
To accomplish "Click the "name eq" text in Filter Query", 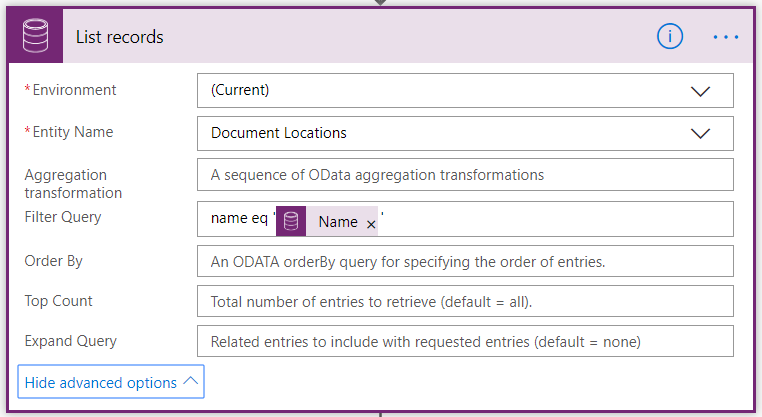I will tap(239, 218).
